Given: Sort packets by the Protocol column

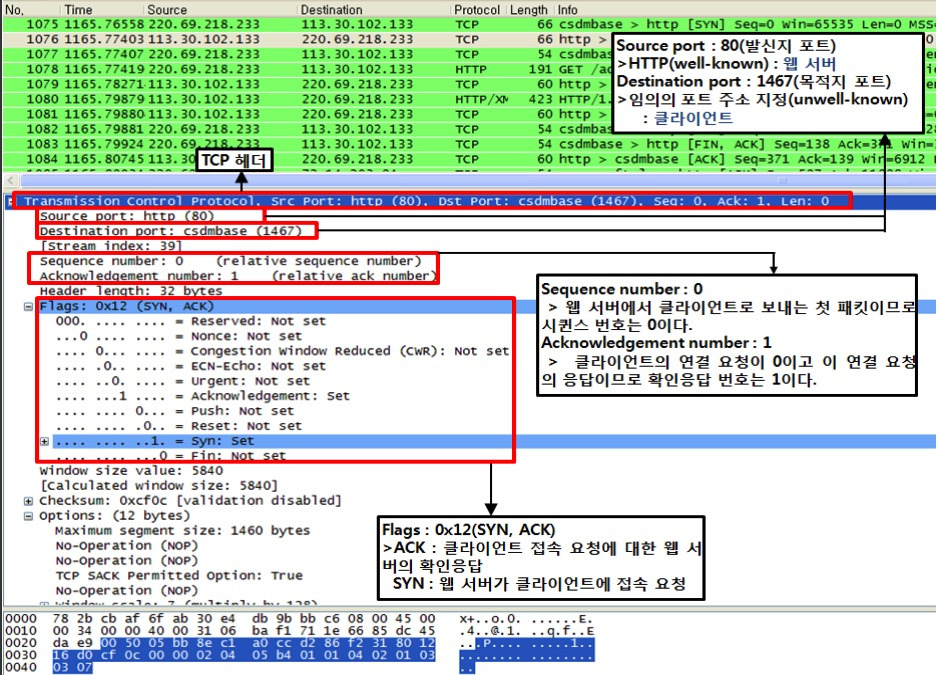Looking at the screenshot, I should [x=477, y=10].
